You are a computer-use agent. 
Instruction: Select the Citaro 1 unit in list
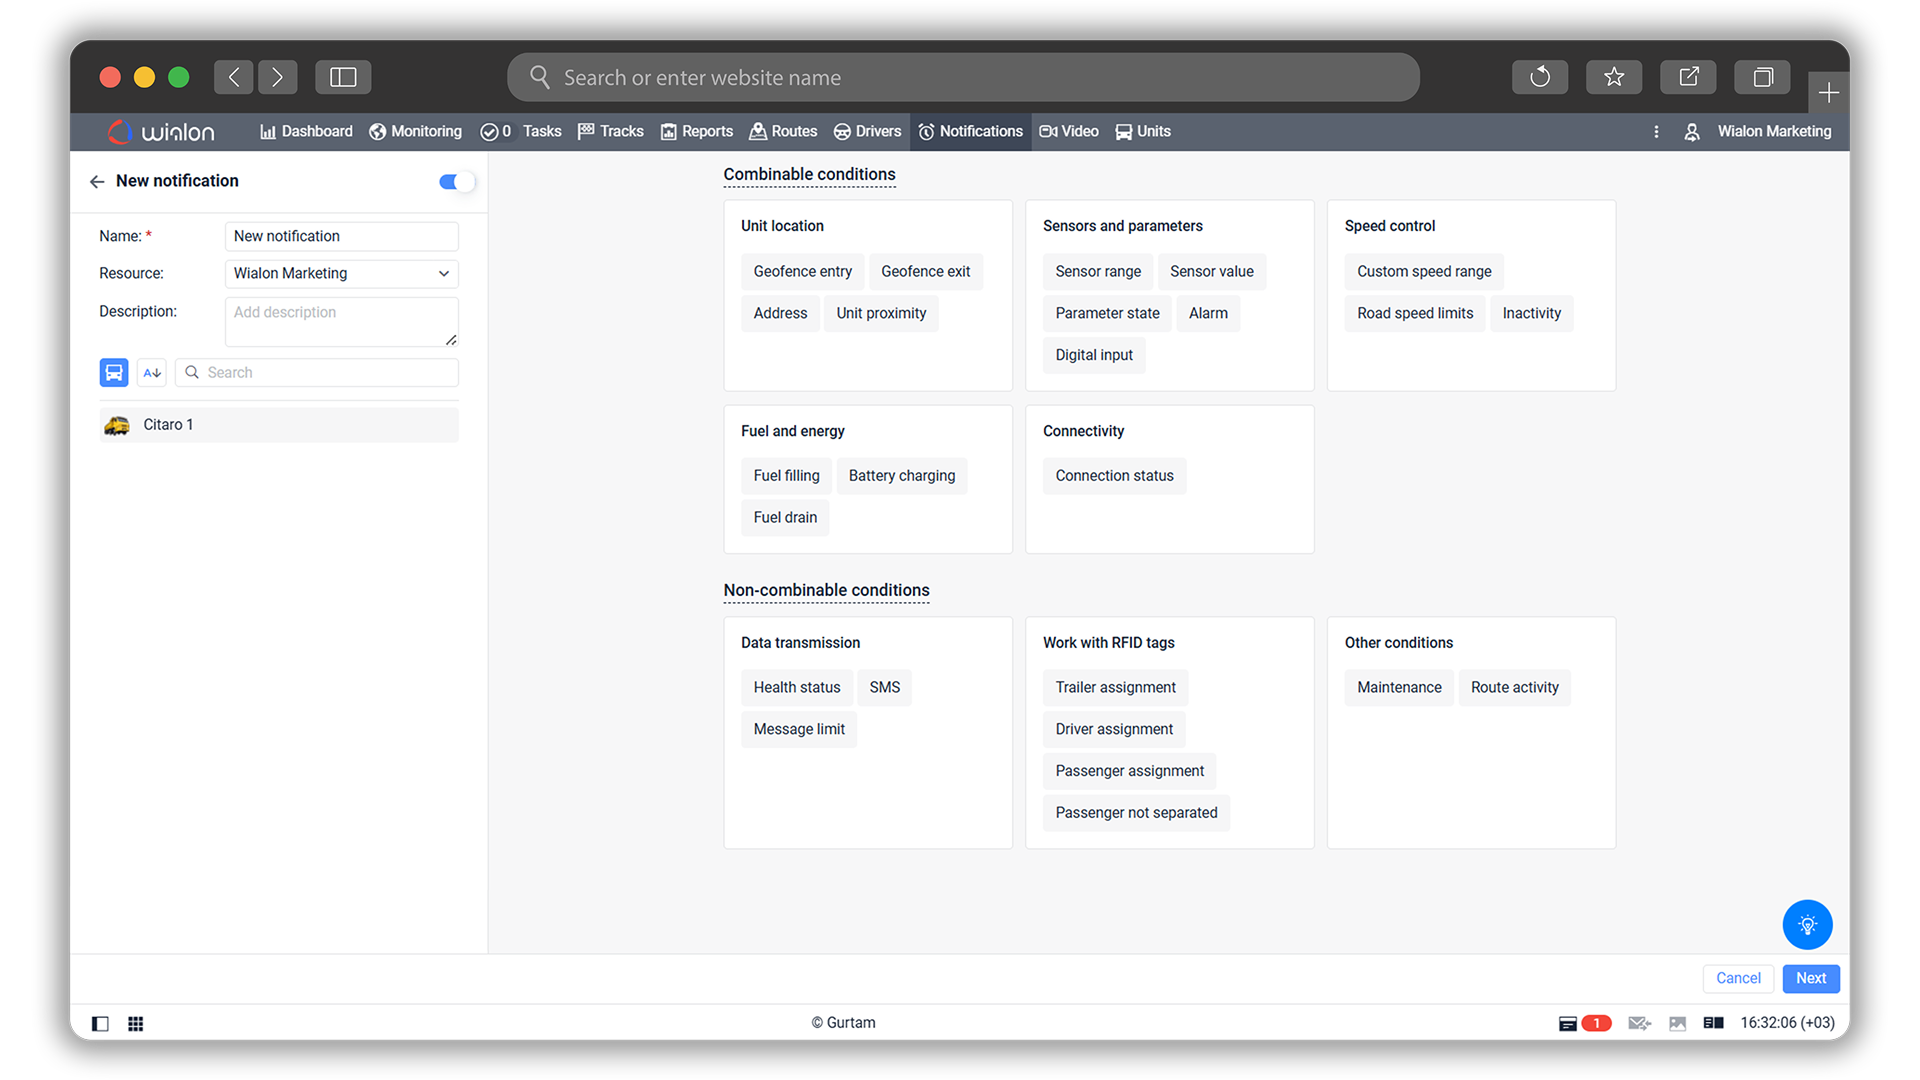click(x=168, y=424)
